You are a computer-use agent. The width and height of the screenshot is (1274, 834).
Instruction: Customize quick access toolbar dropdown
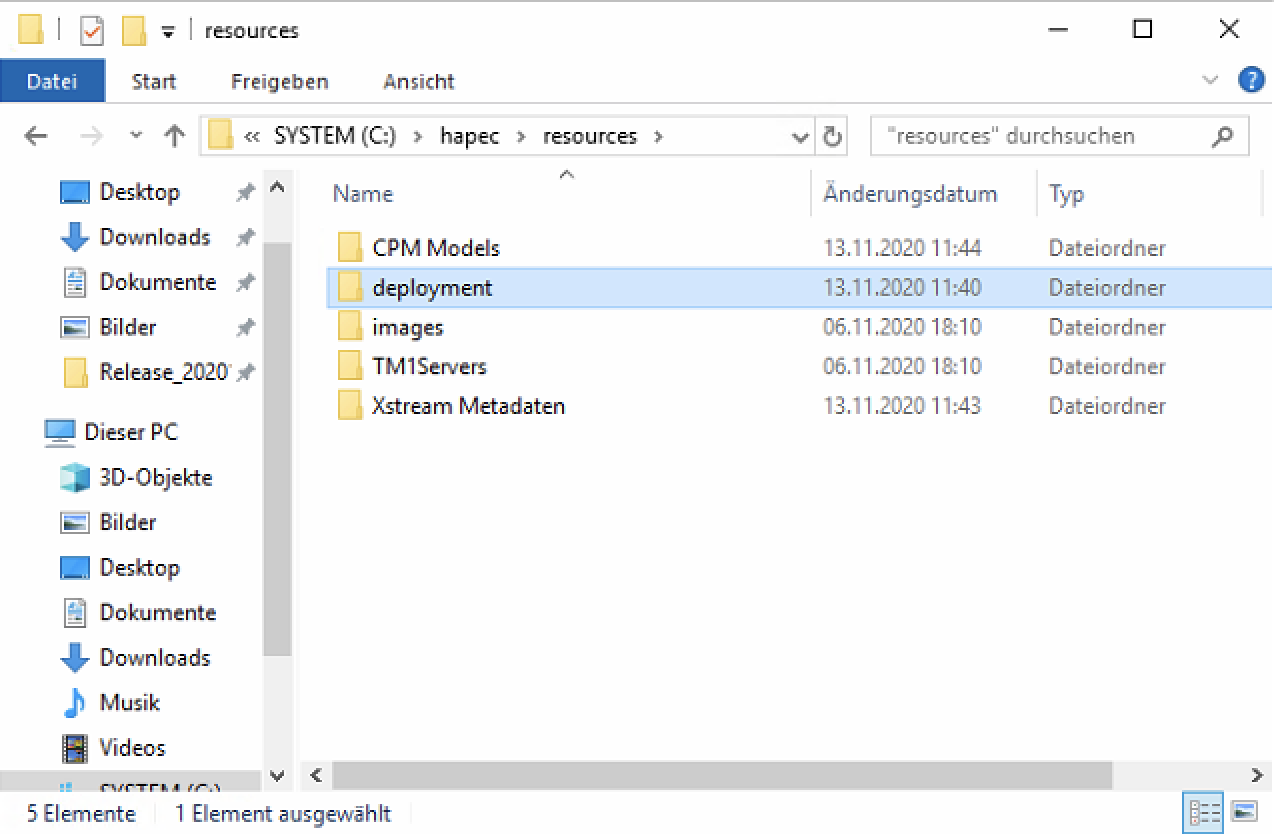[x=168, y=32]
